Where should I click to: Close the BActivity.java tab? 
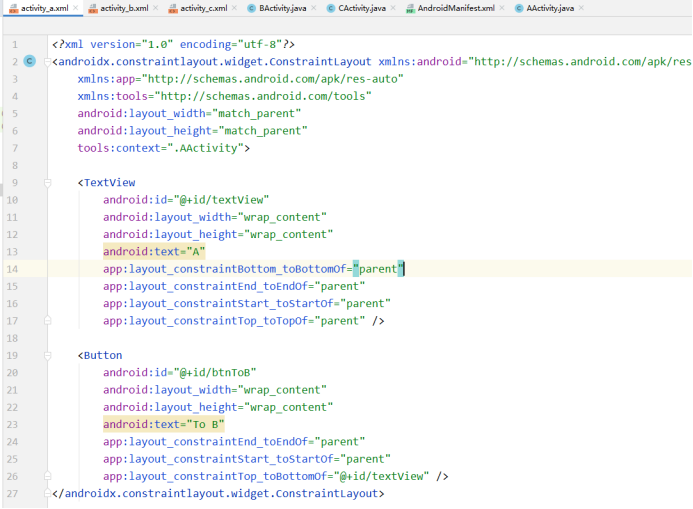click(313, 8)
